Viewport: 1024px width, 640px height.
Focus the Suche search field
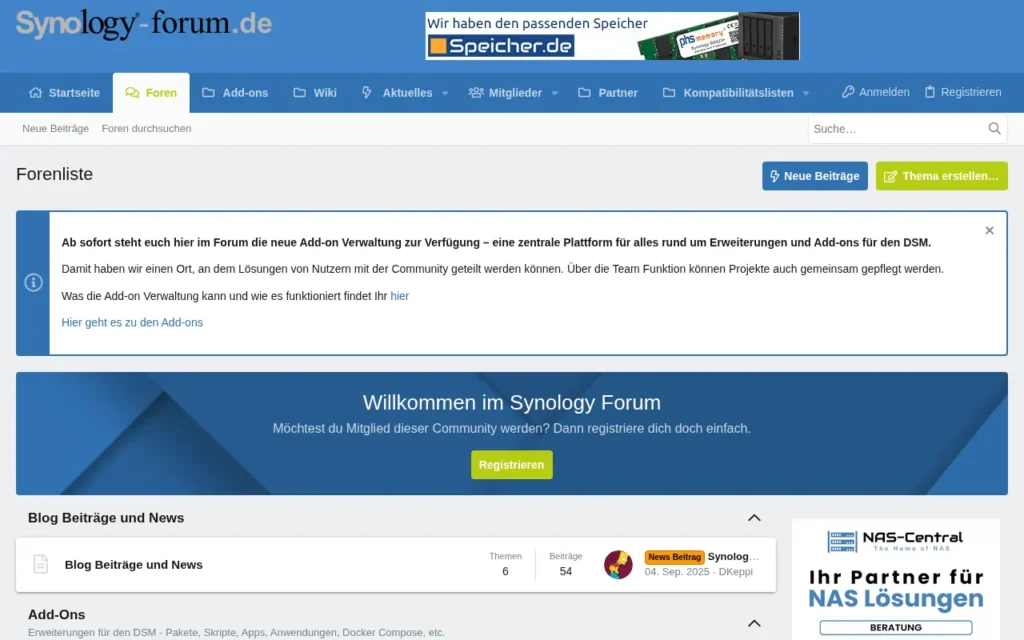pos(895,129)
